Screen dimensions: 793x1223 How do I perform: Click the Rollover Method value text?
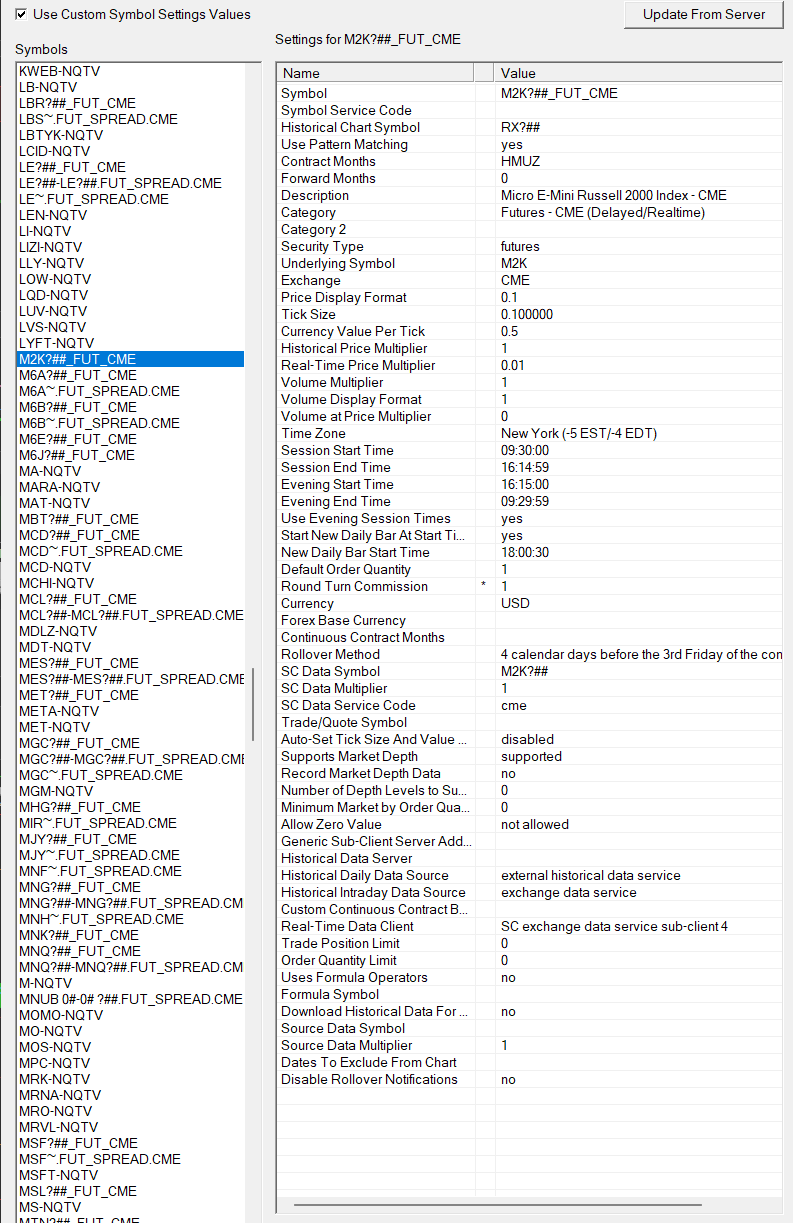click(x=641, y=654)
